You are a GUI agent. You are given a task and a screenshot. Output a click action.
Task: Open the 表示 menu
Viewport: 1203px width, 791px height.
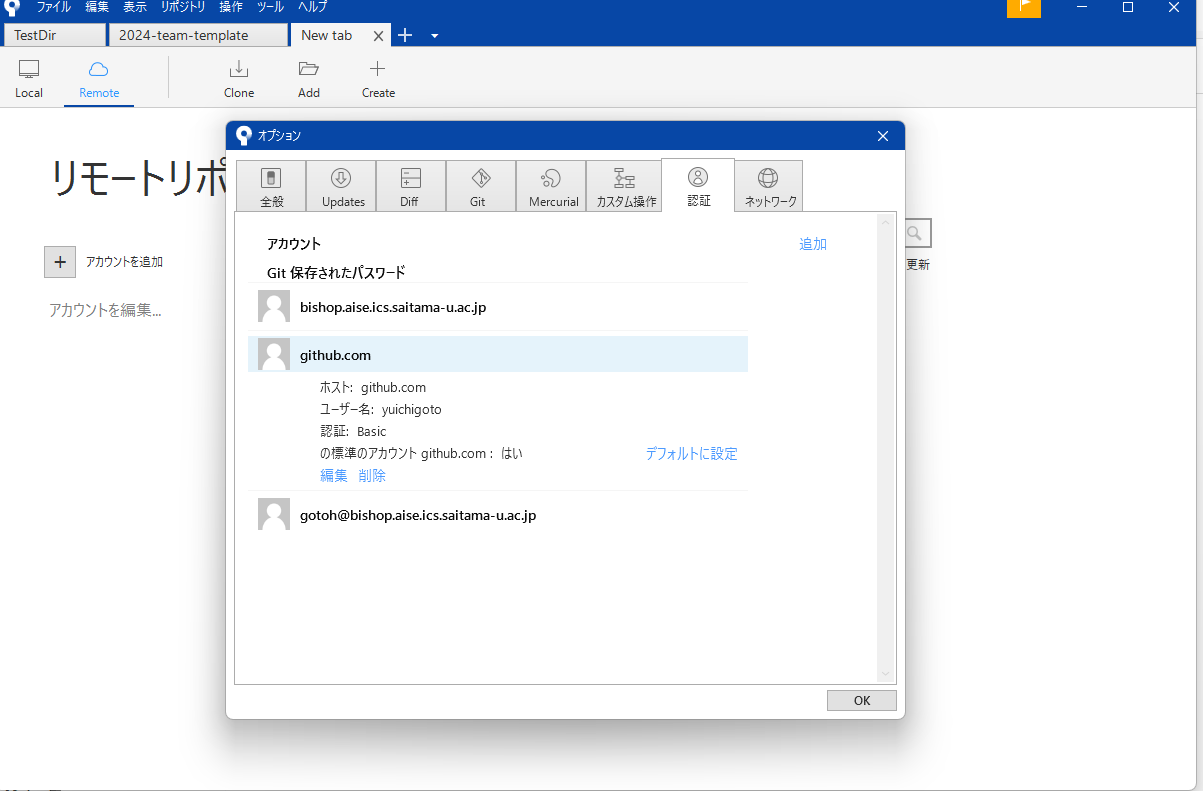click(x=135, y=7)
